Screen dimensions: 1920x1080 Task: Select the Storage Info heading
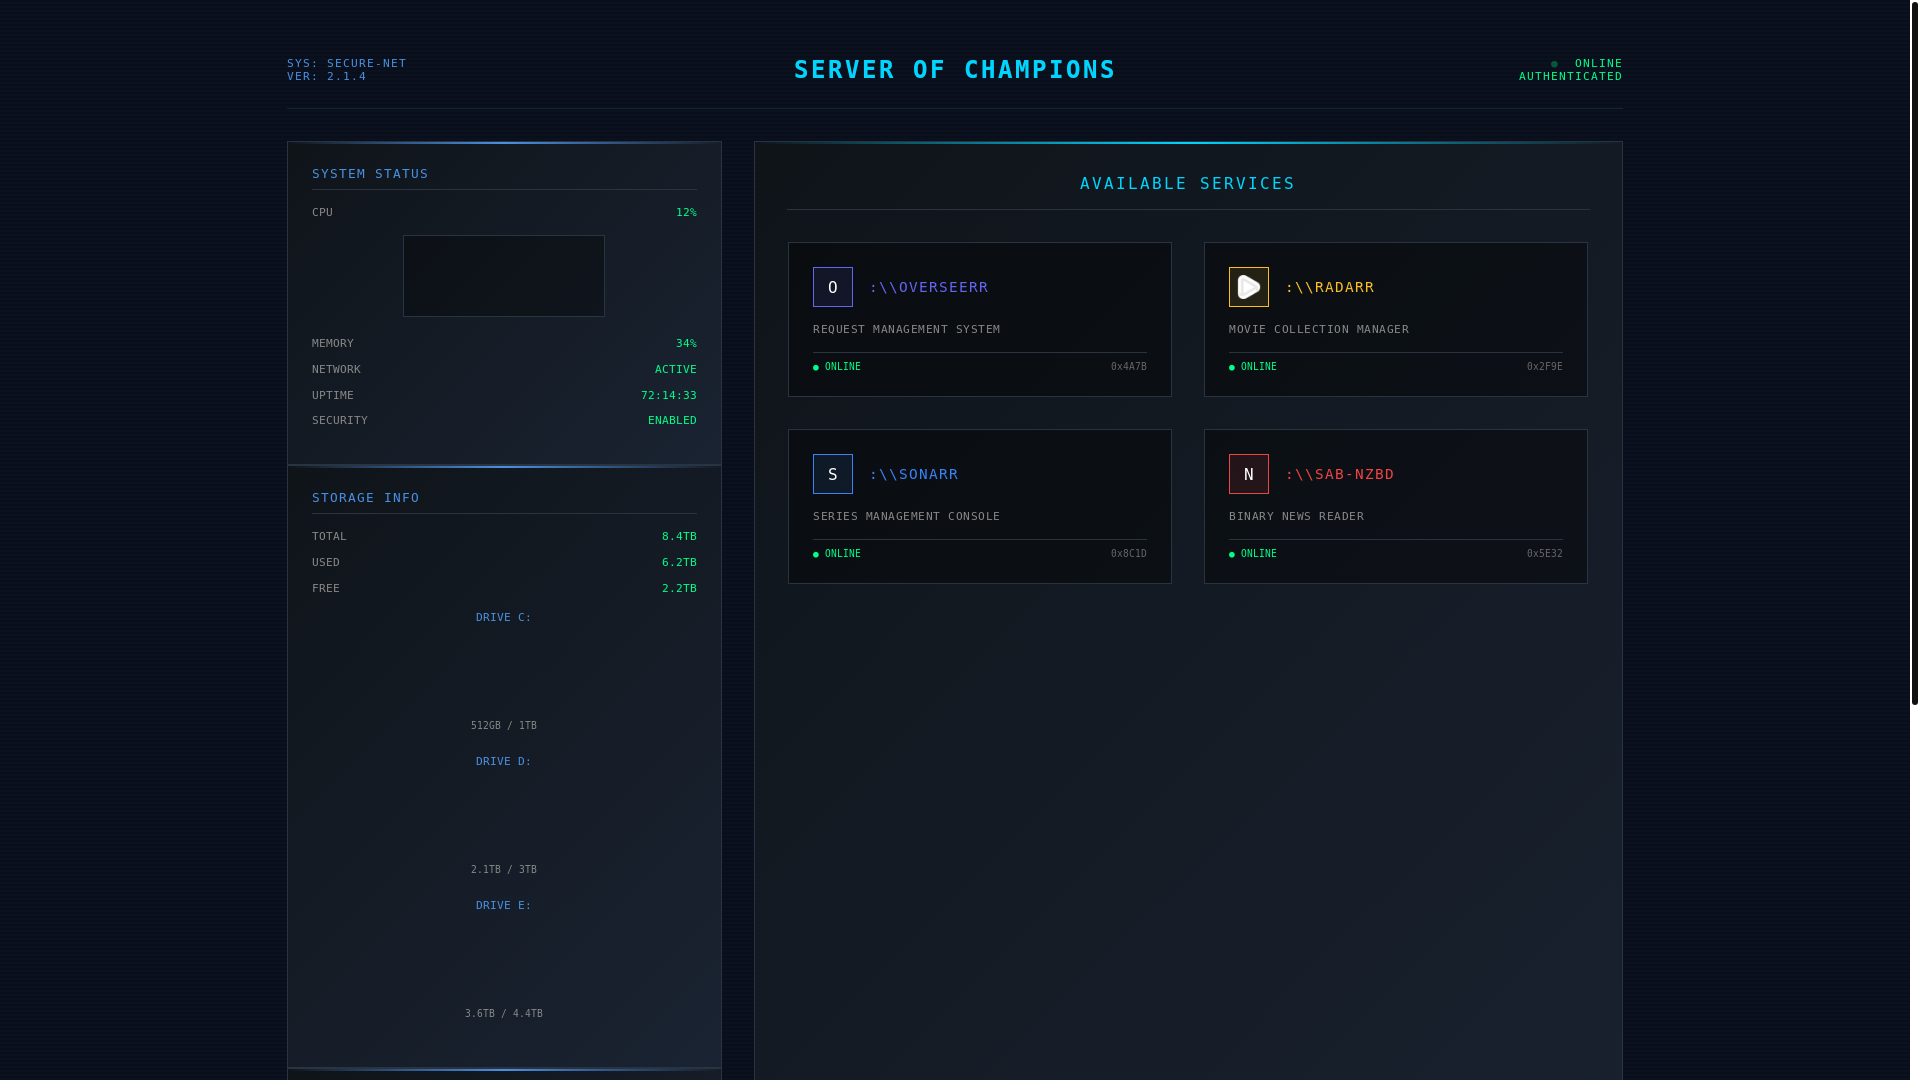tap(366, 498)
